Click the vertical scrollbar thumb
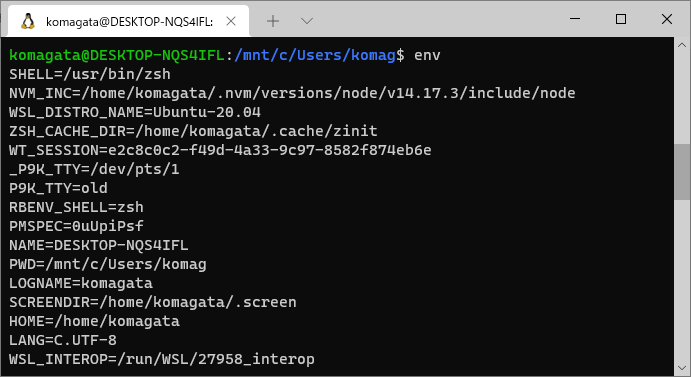691x377 pixels. click(682, 172)
